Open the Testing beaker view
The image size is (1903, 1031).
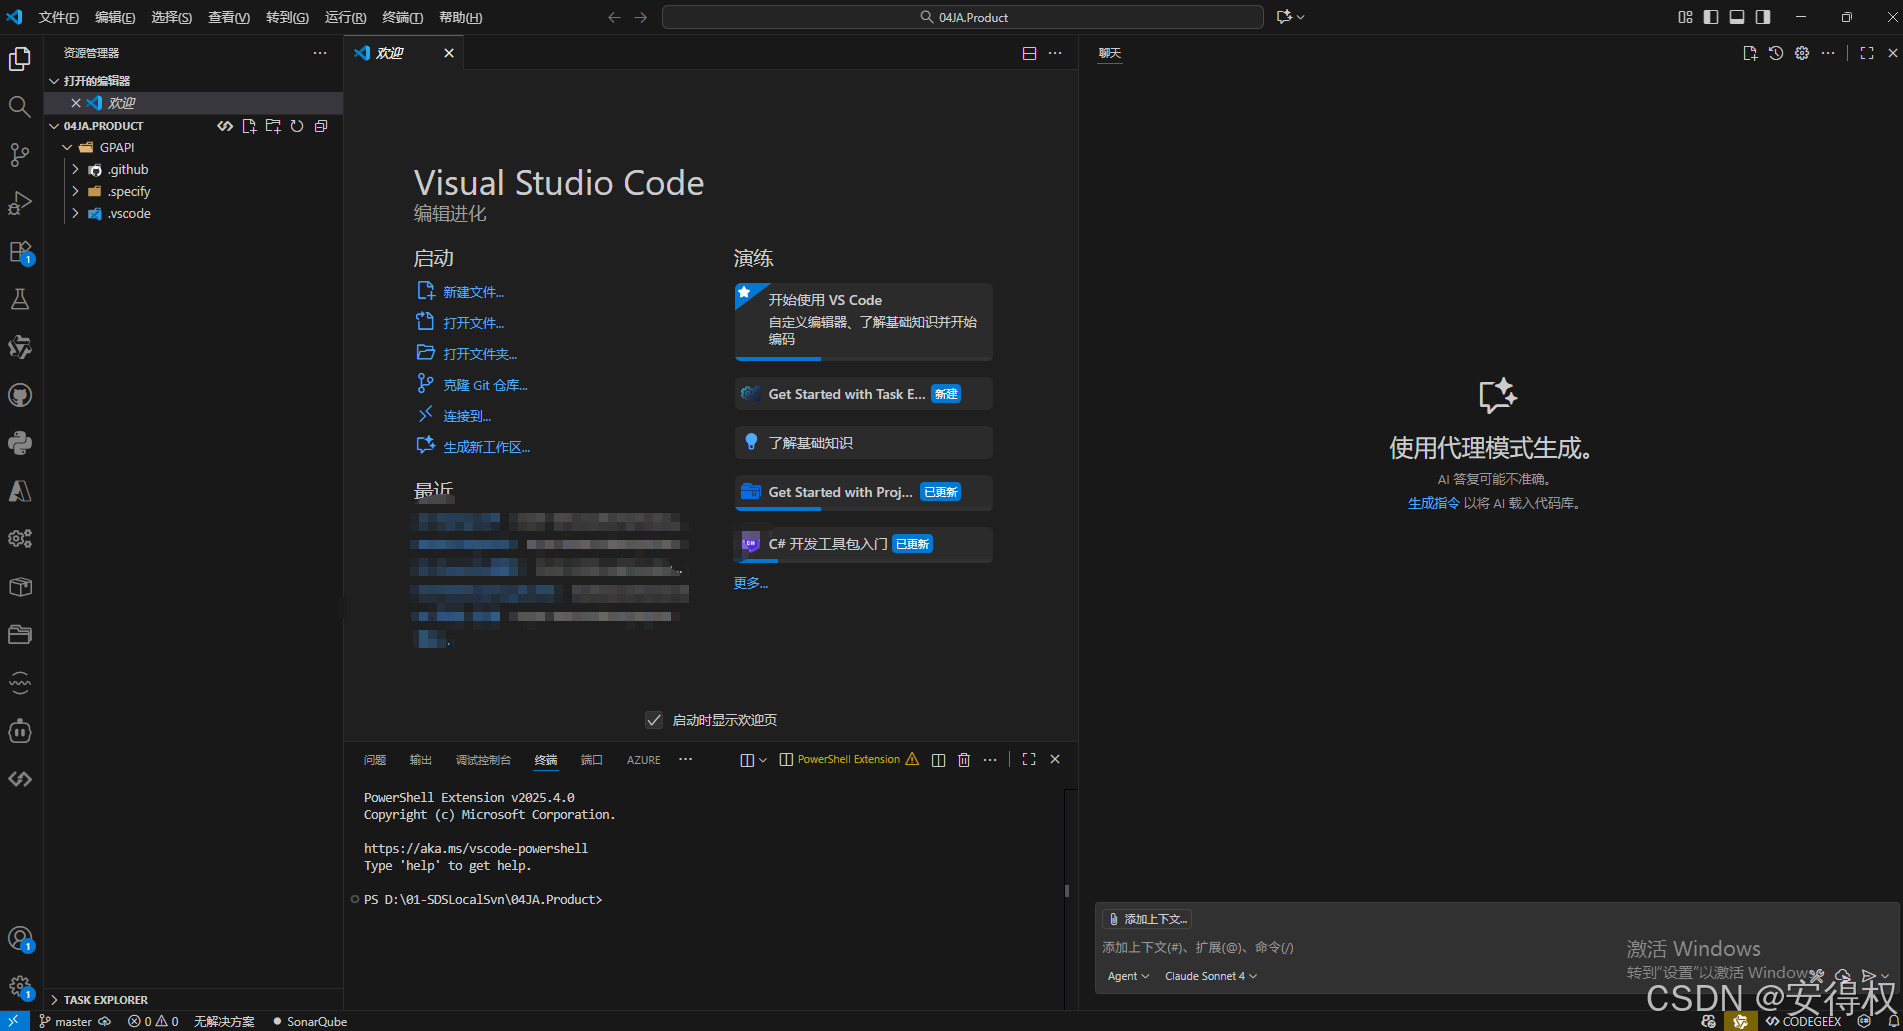coord(20,299)
